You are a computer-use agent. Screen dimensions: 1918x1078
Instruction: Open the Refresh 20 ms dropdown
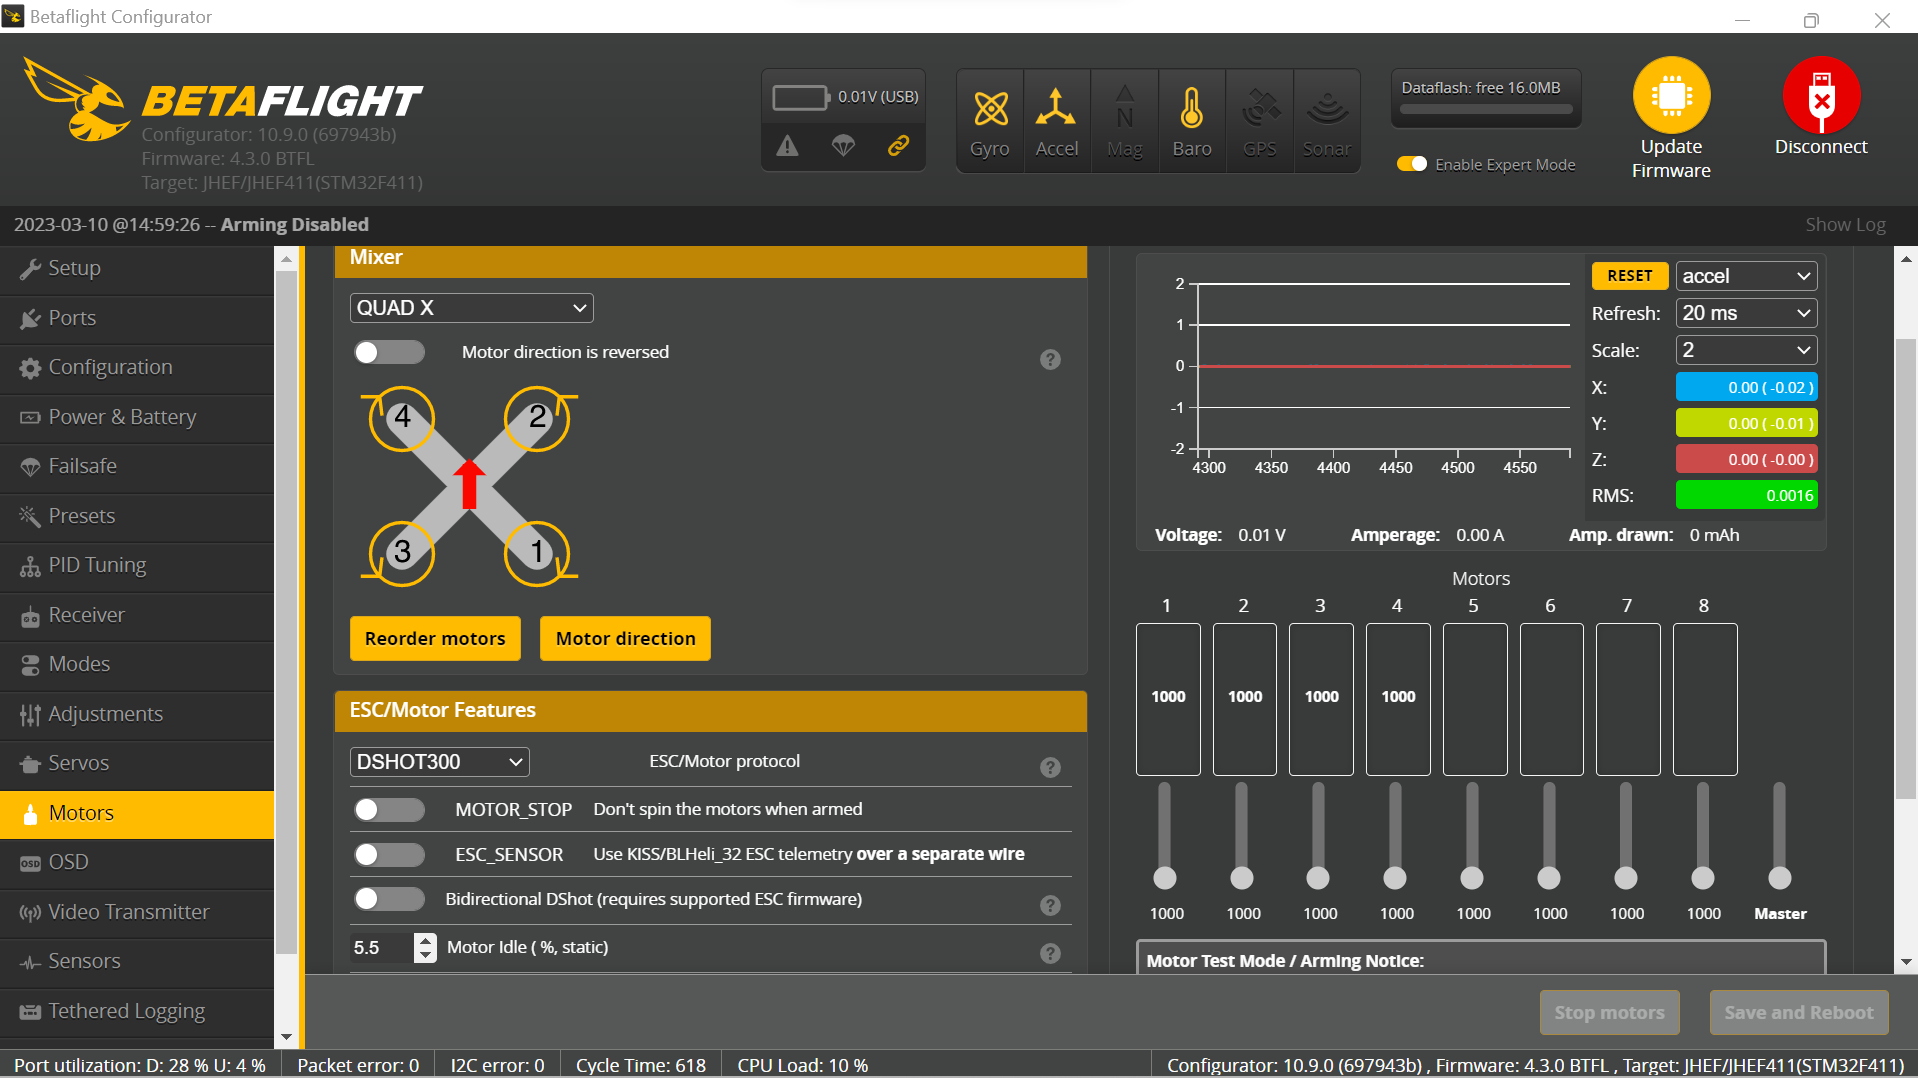(x=1746, y=313)
